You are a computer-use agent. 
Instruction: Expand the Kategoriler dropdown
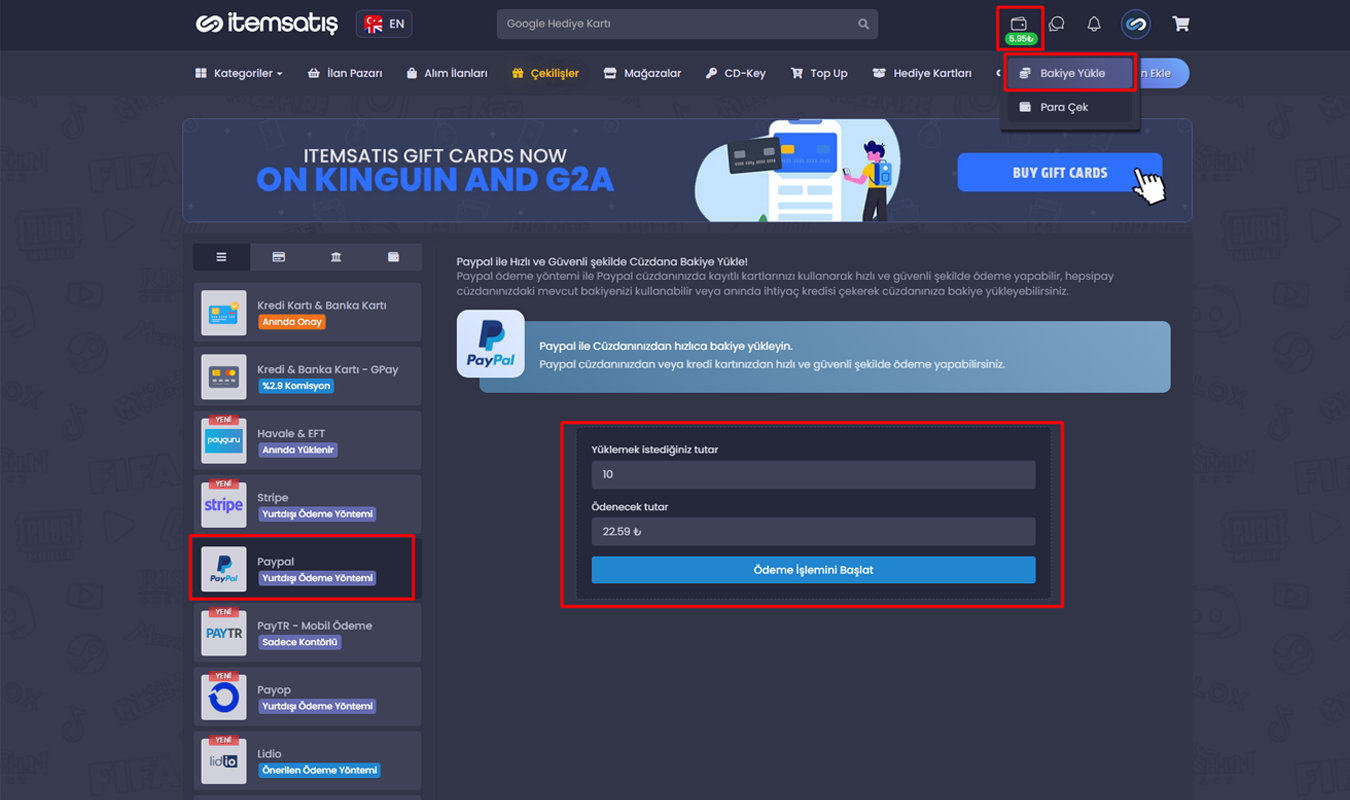[x=239, y=73]
